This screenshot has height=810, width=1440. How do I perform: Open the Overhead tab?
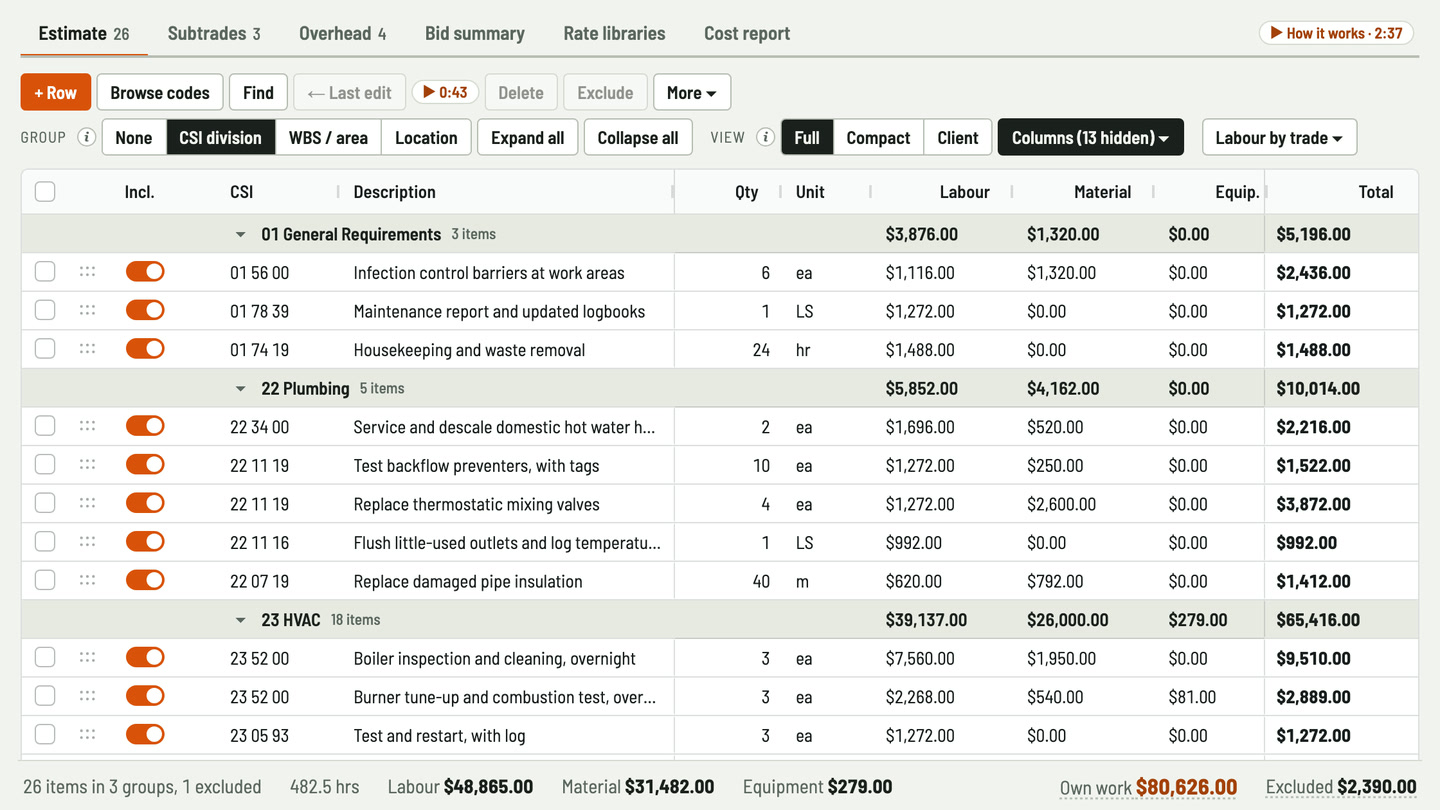tap(342, 33)
